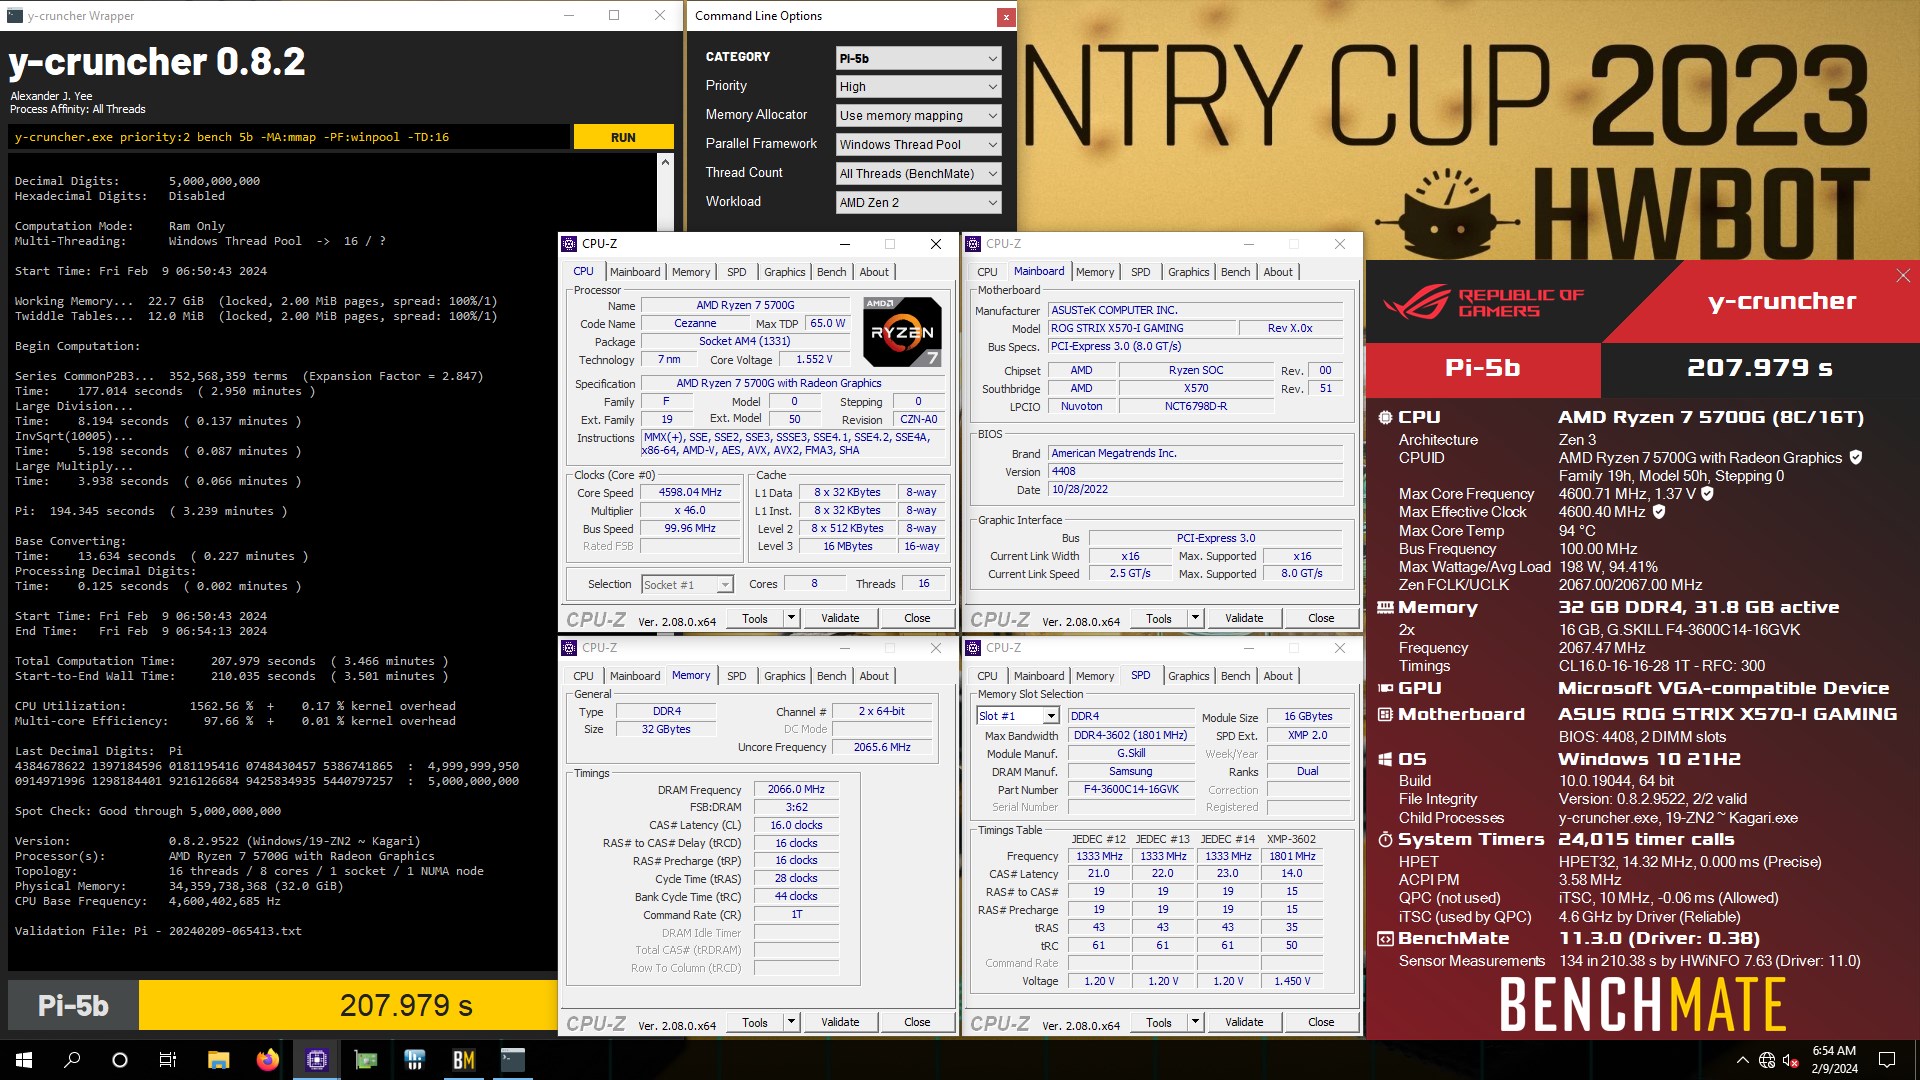
Task: Open the Workload dropdown showing AMD Zen 2
Action: [x=918, y=203]
